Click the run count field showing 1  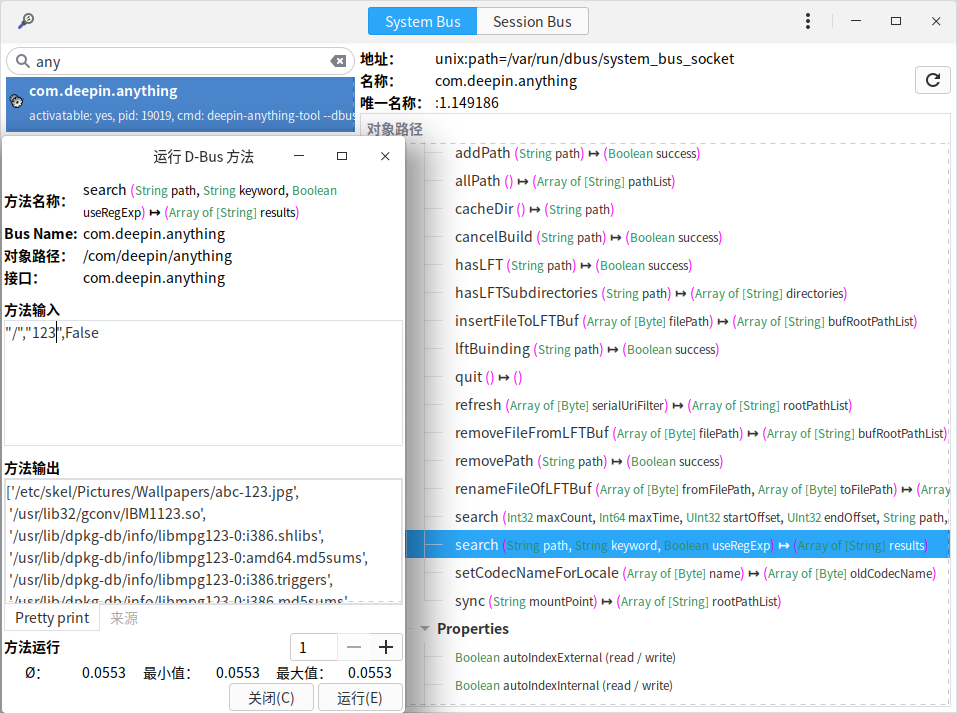coord(314,647)
